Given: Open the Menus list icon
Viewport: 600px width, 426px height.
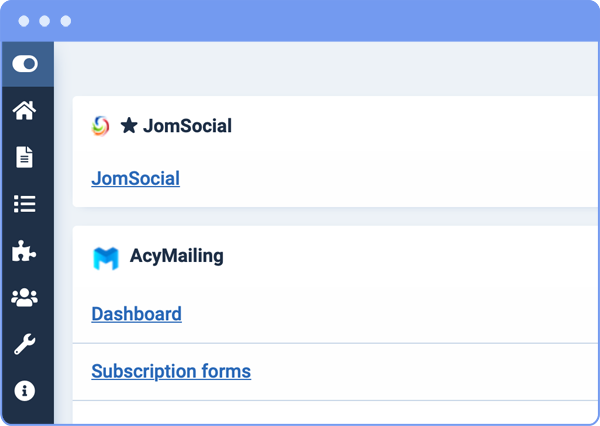Looking at the screenshot, I should pyautogui.click(x=25, y=204).
